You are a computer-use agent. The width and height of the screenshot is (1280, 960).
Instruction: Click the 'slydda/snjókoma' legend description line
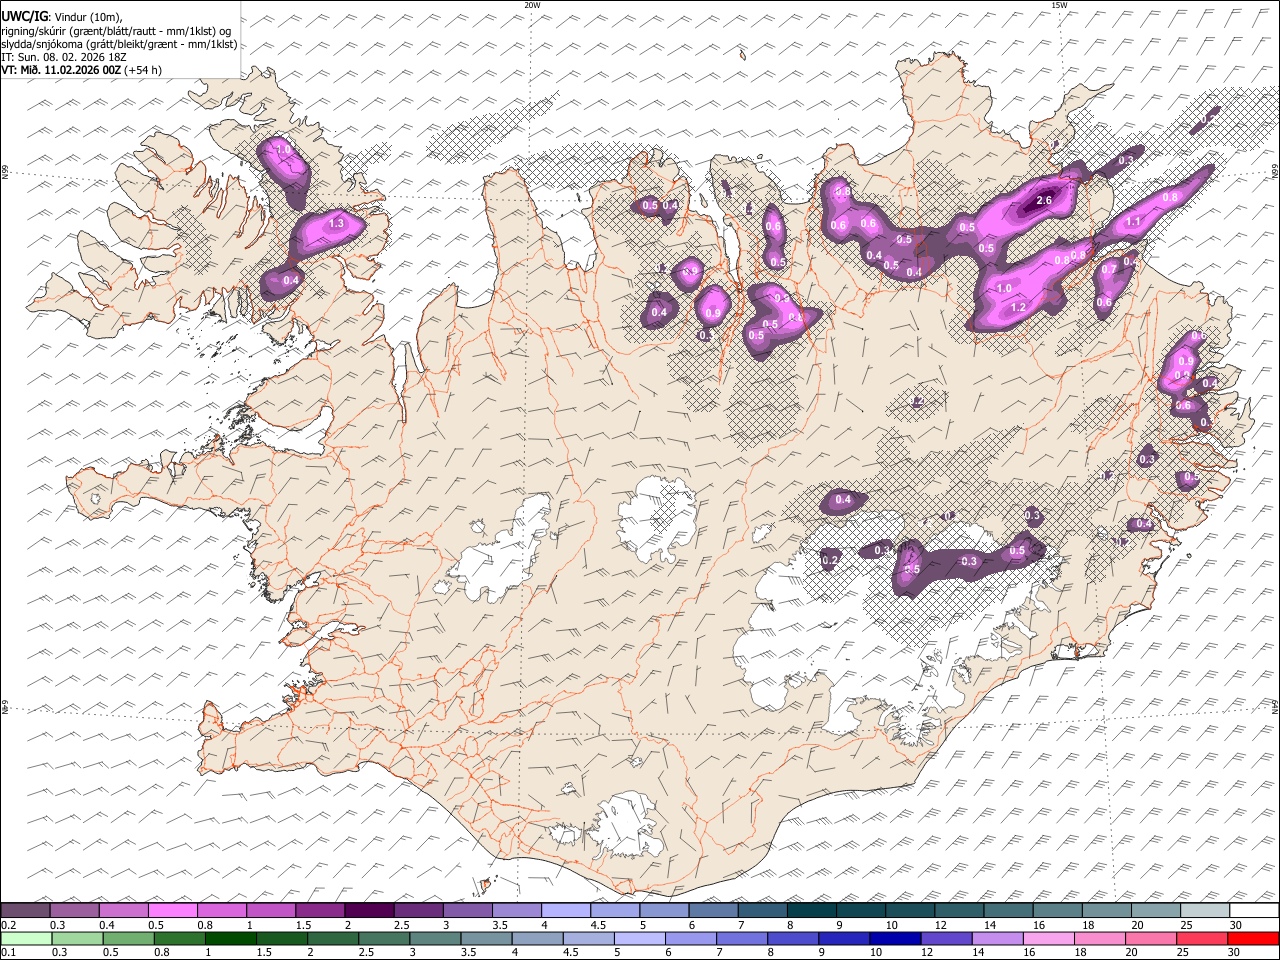pos(119,44)
